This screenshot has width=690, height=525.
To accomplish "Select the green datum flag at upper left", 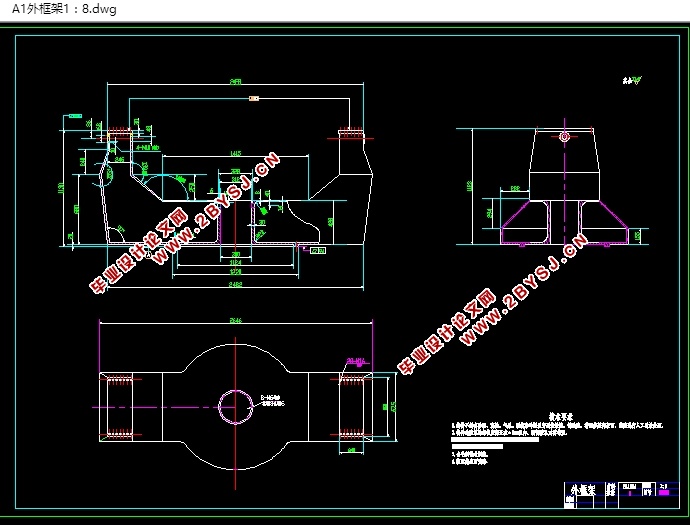I will coord(75,116).
